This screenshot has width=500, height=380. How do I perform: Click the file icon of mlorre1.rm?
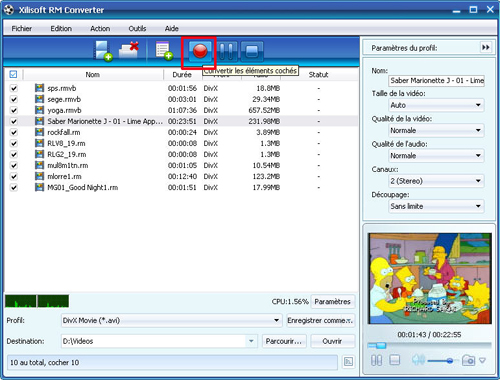tap(39, 176)
